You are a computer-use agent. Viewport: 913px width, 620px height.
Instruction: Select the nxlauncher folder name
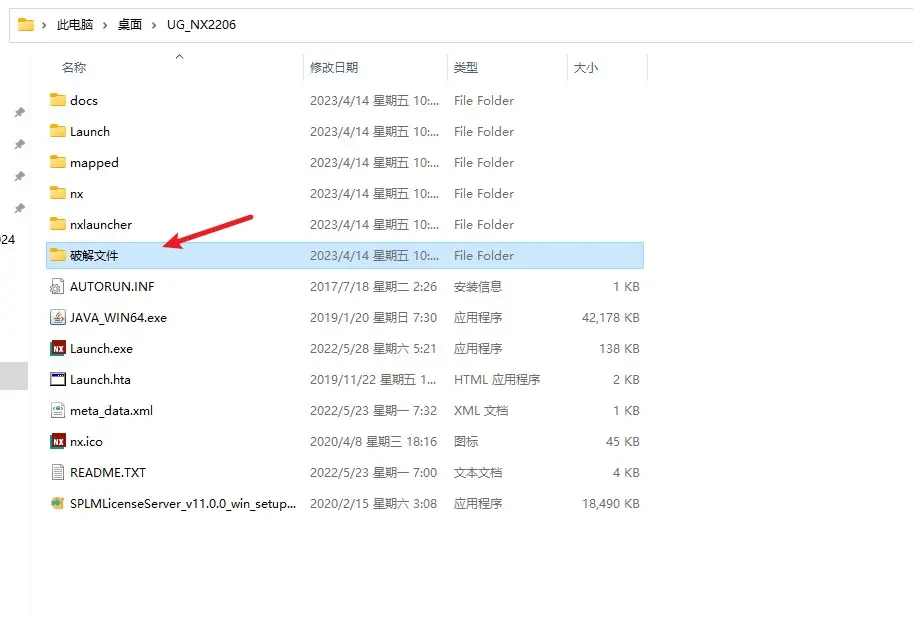tap(101, 225)
